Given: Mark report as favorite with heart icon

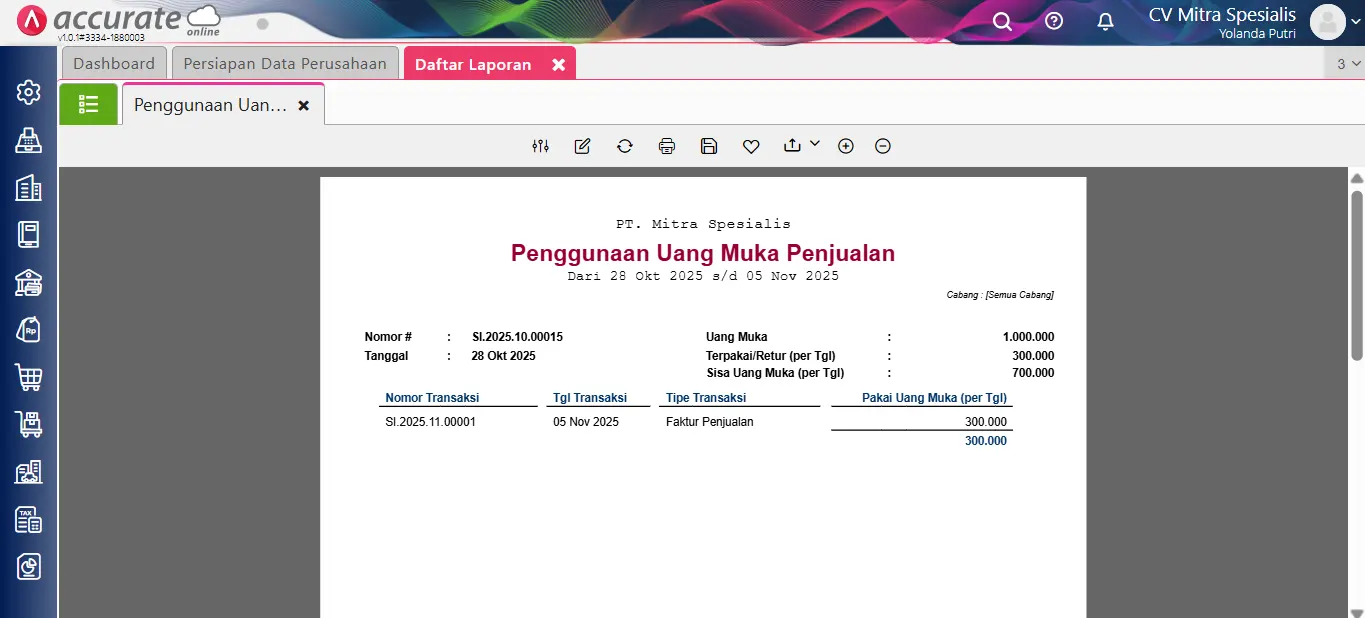Looking at the screenshot, I should (x=751, y=146).
